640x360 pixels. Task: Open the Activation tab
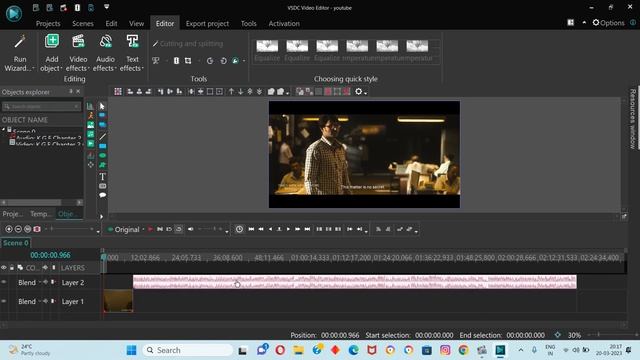click(x=284, y=23)
